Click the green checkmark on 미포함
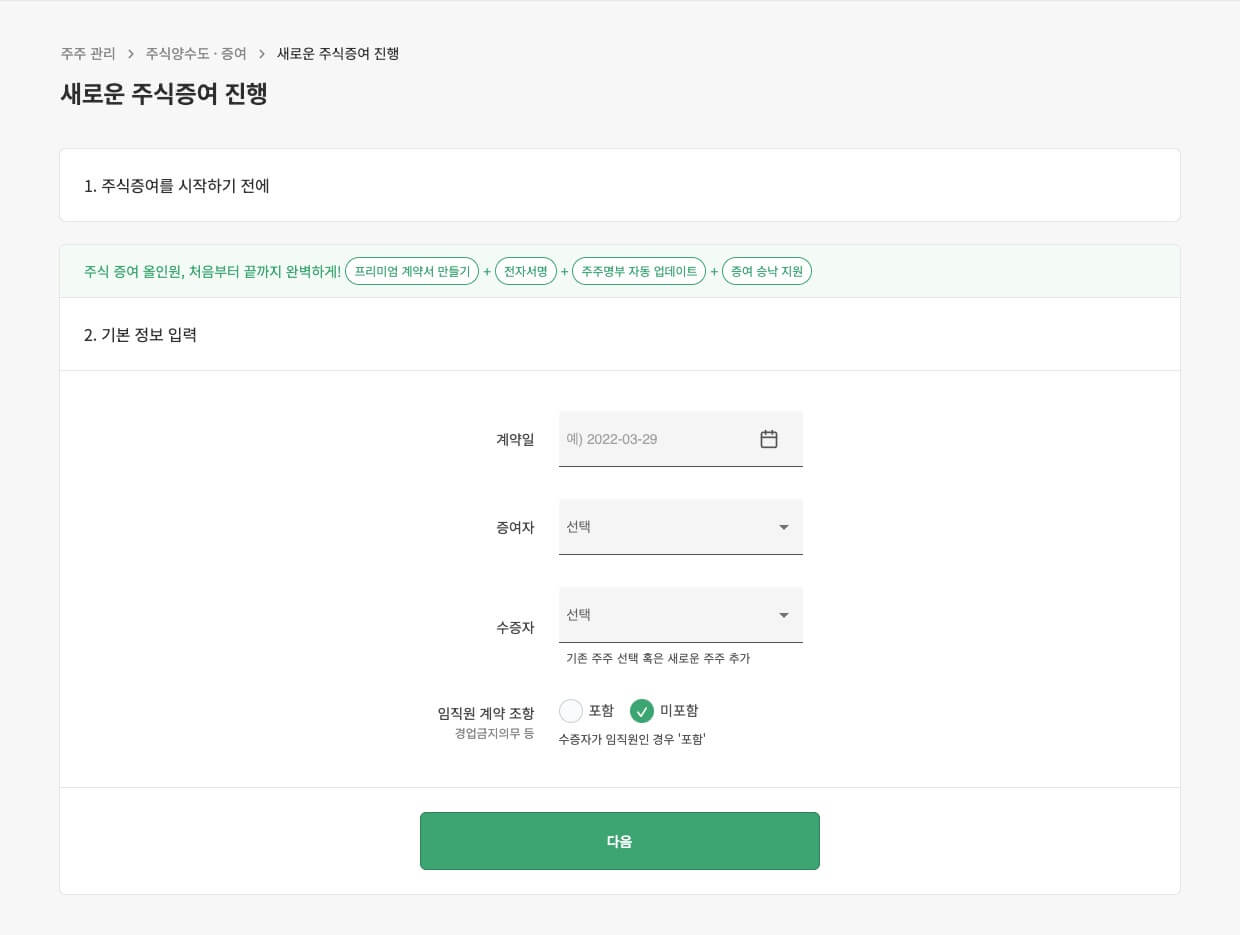The width and height of the screenshot is (1240, 935). [x=641, y=711]
